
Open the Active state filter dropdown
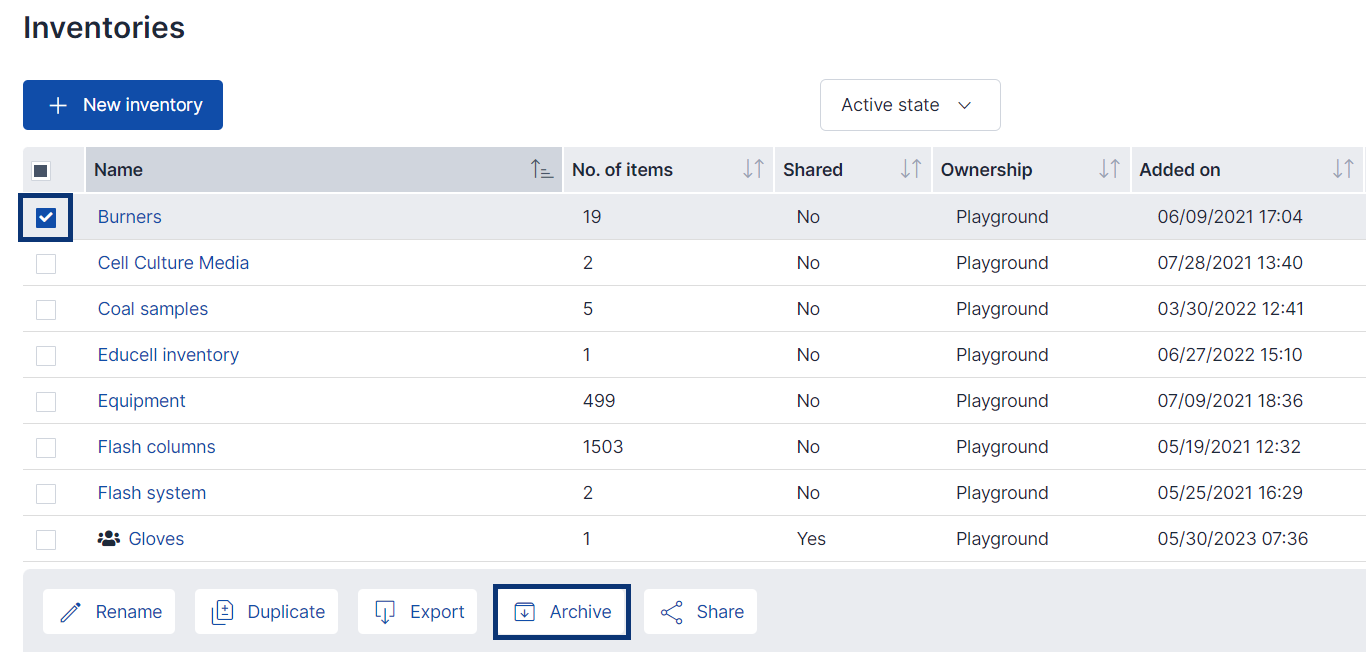(x=909, y=104)
